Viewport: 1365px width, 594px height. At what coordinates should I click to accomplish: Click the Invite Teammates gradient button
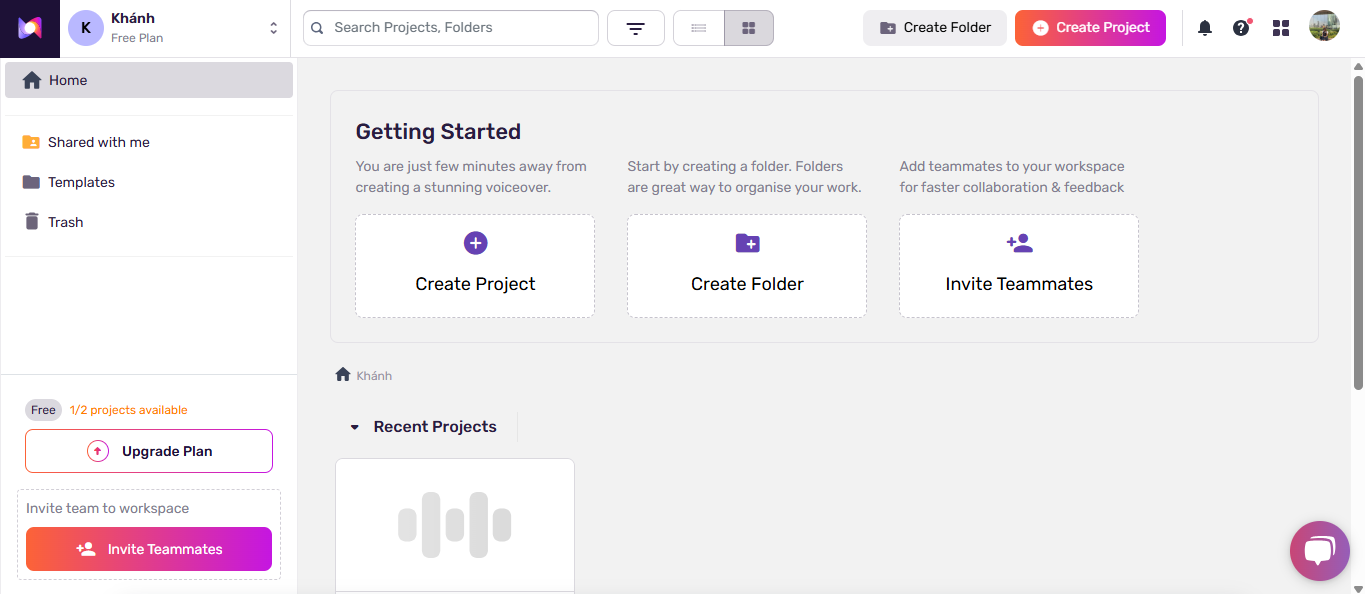pos(149,549)
